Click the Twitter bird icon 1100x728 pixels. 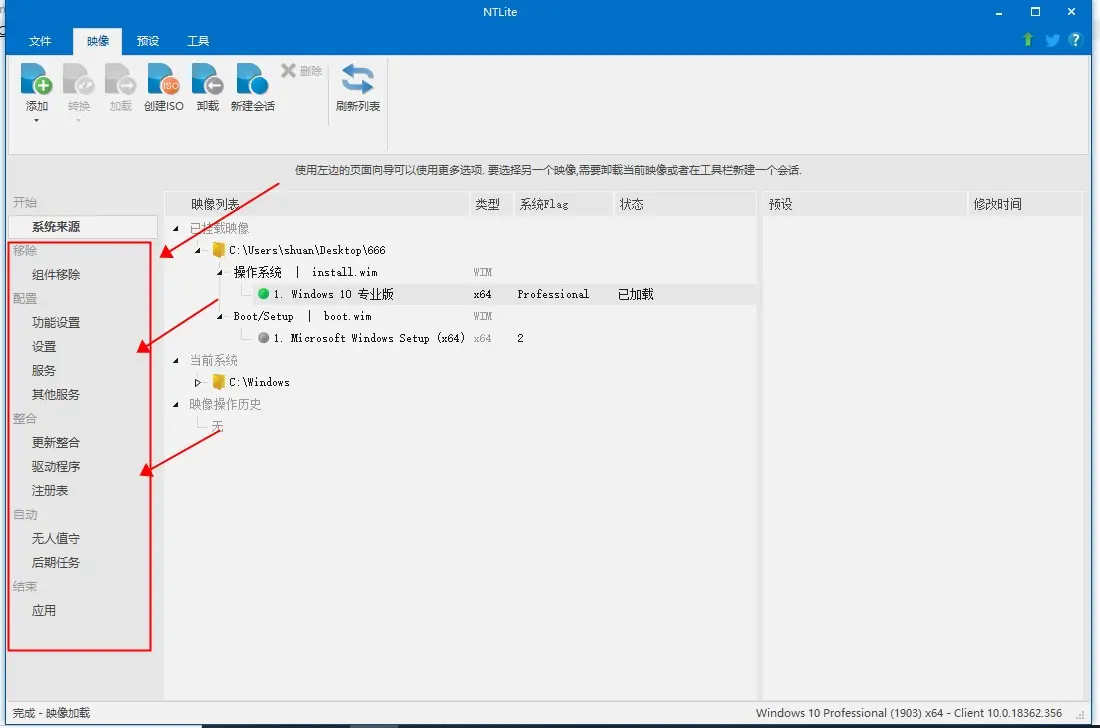point(1052,40)
